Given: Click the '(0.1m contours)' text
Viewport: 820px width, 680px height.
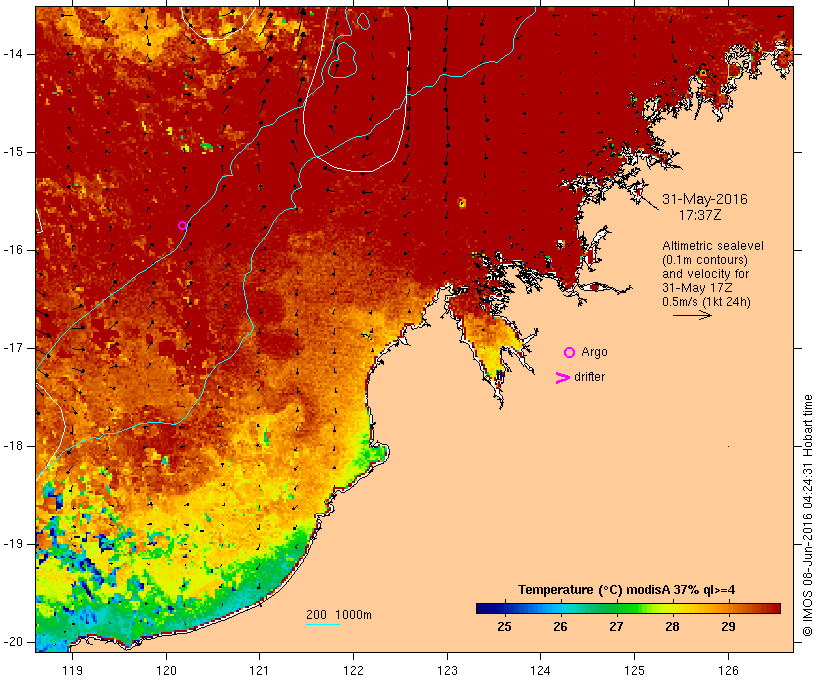Looking at the screenshot, I should [x=704, y=260].
